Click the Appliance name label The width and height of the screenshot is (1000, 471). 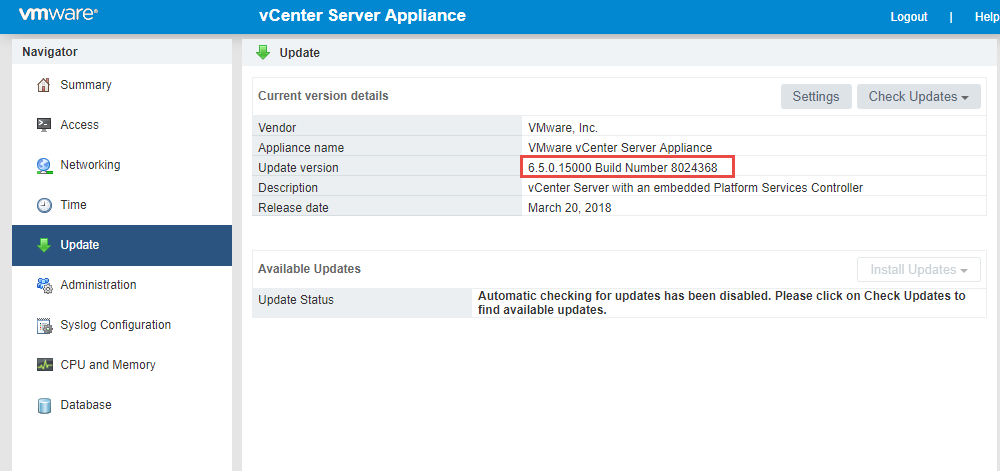(301, 148)
